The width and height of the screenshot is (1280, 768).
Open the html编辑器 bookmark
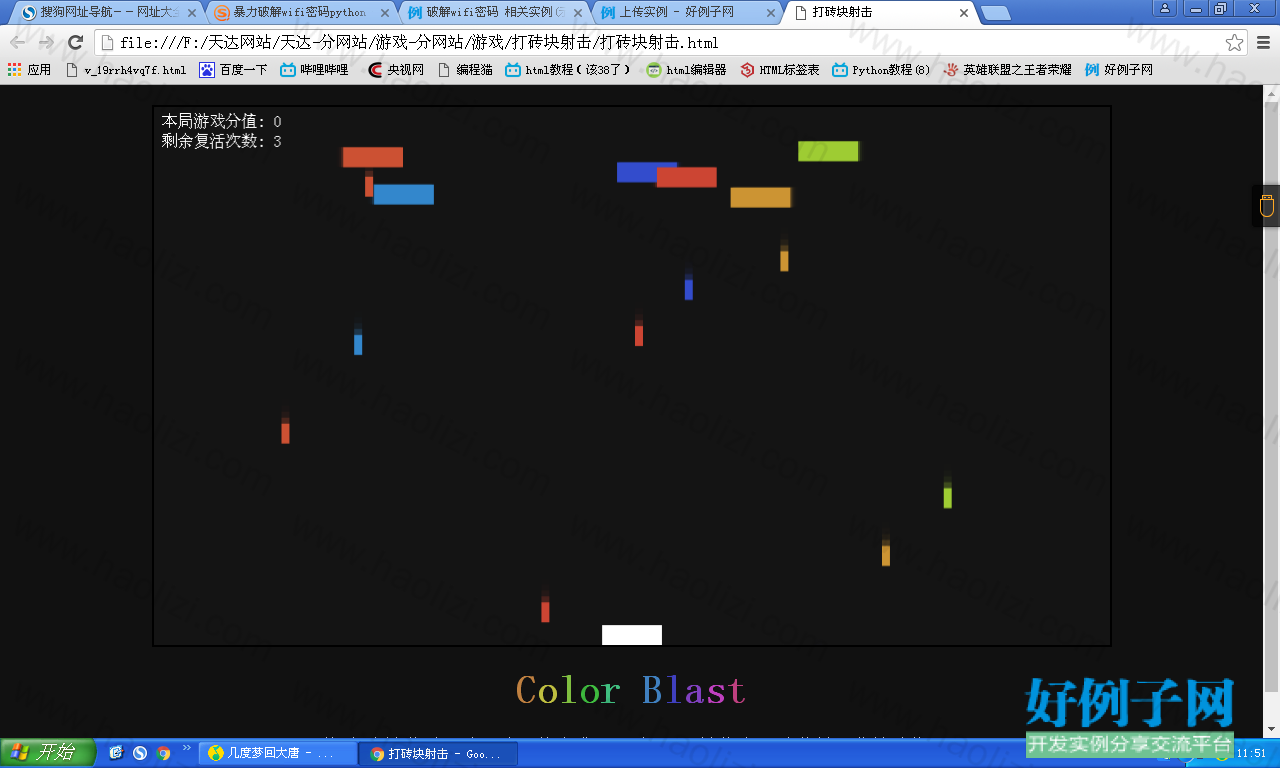click(686, 70)
